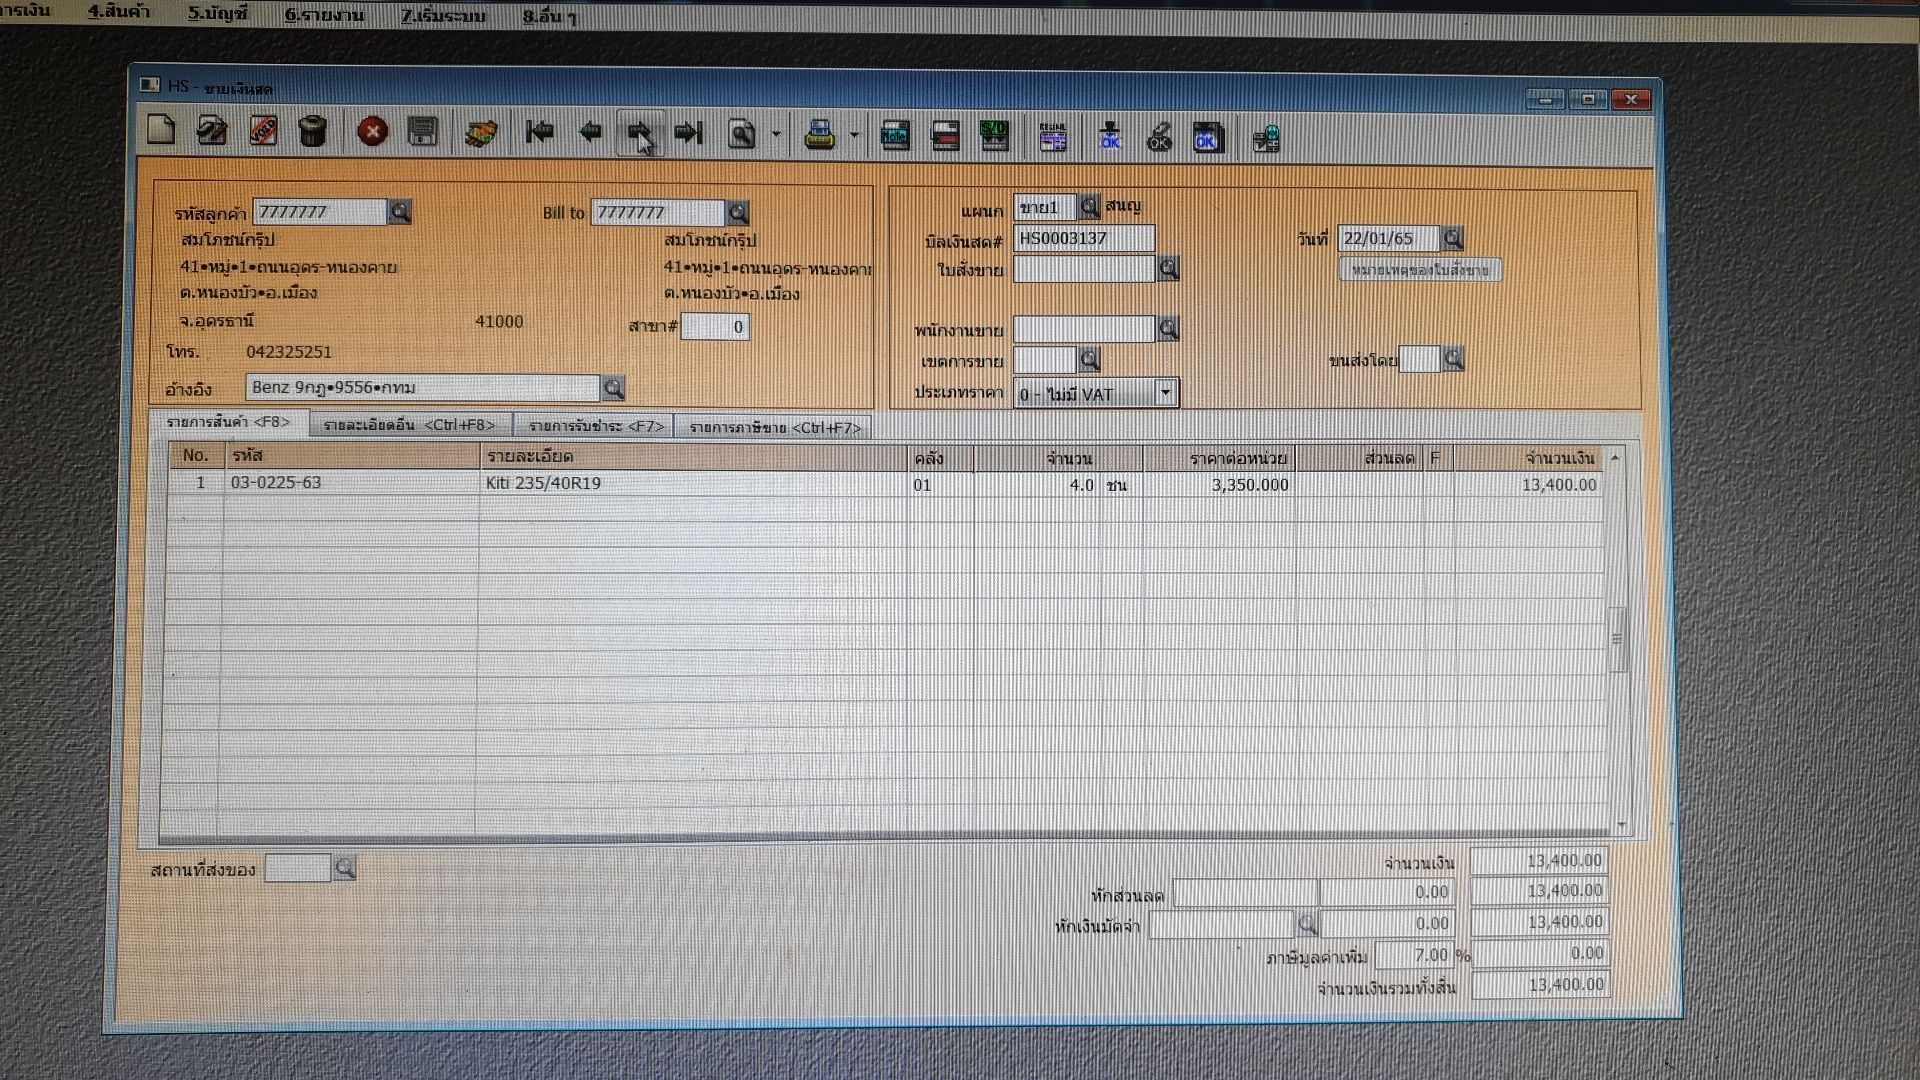Create a new document with the blank page icon
The height and width of the screenshot is (1080, 1920).
[161, 130]
